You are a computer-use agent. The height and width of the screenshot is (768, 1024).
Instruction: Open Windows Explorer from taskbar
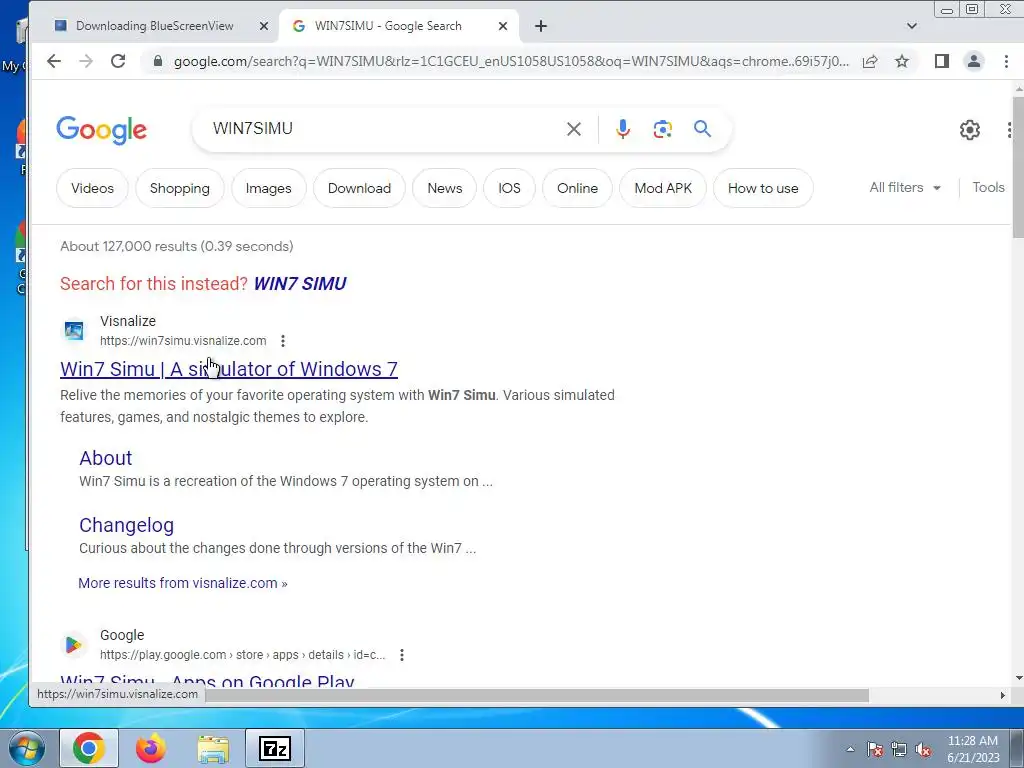(213, 748)
